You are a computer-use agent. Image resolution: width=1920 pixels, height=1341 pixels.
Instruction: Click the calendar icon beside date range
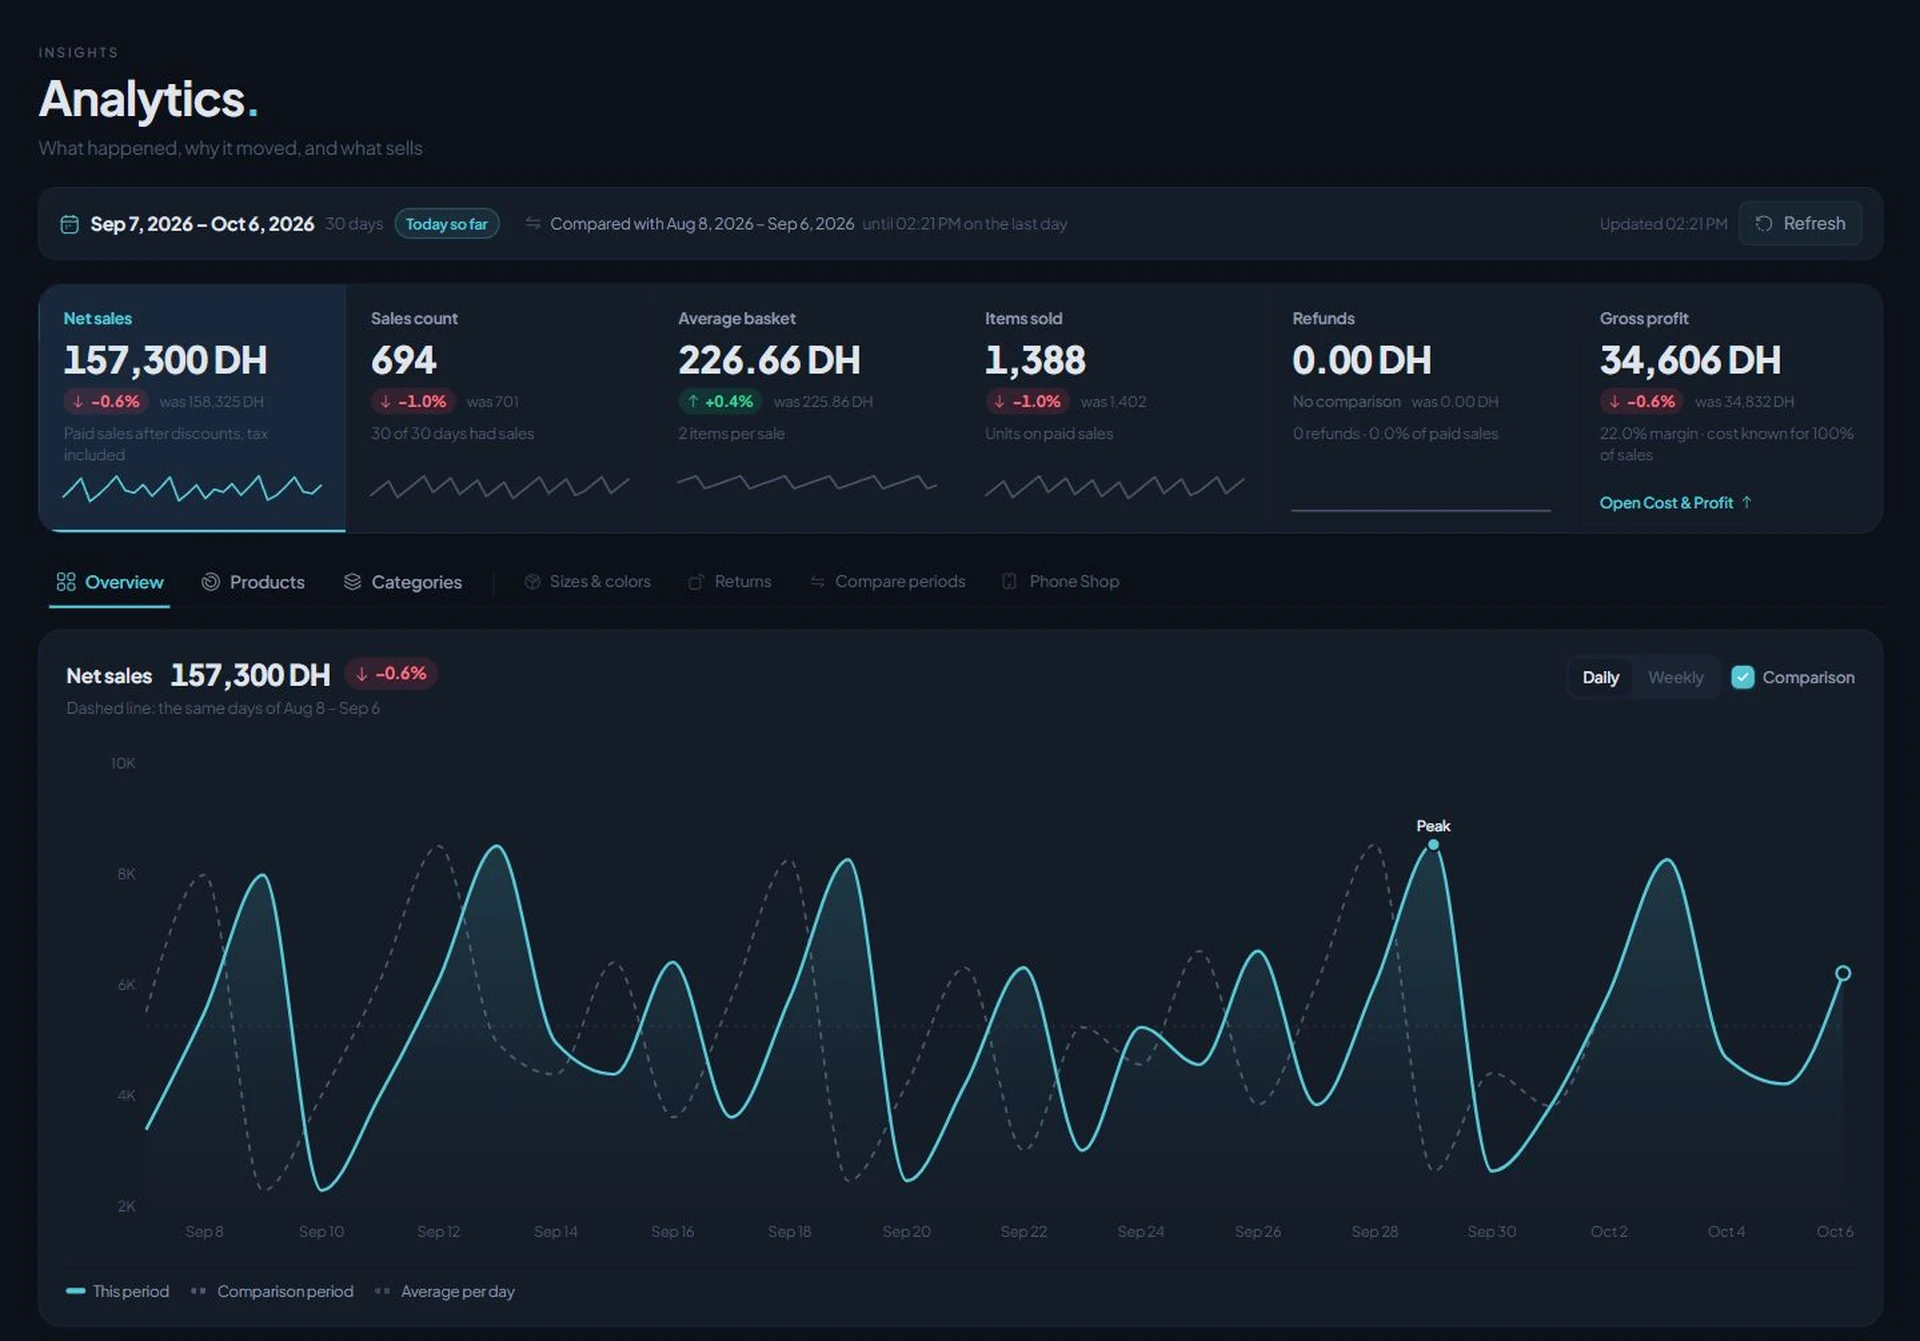pyautogui.click(x=69, y=224)
